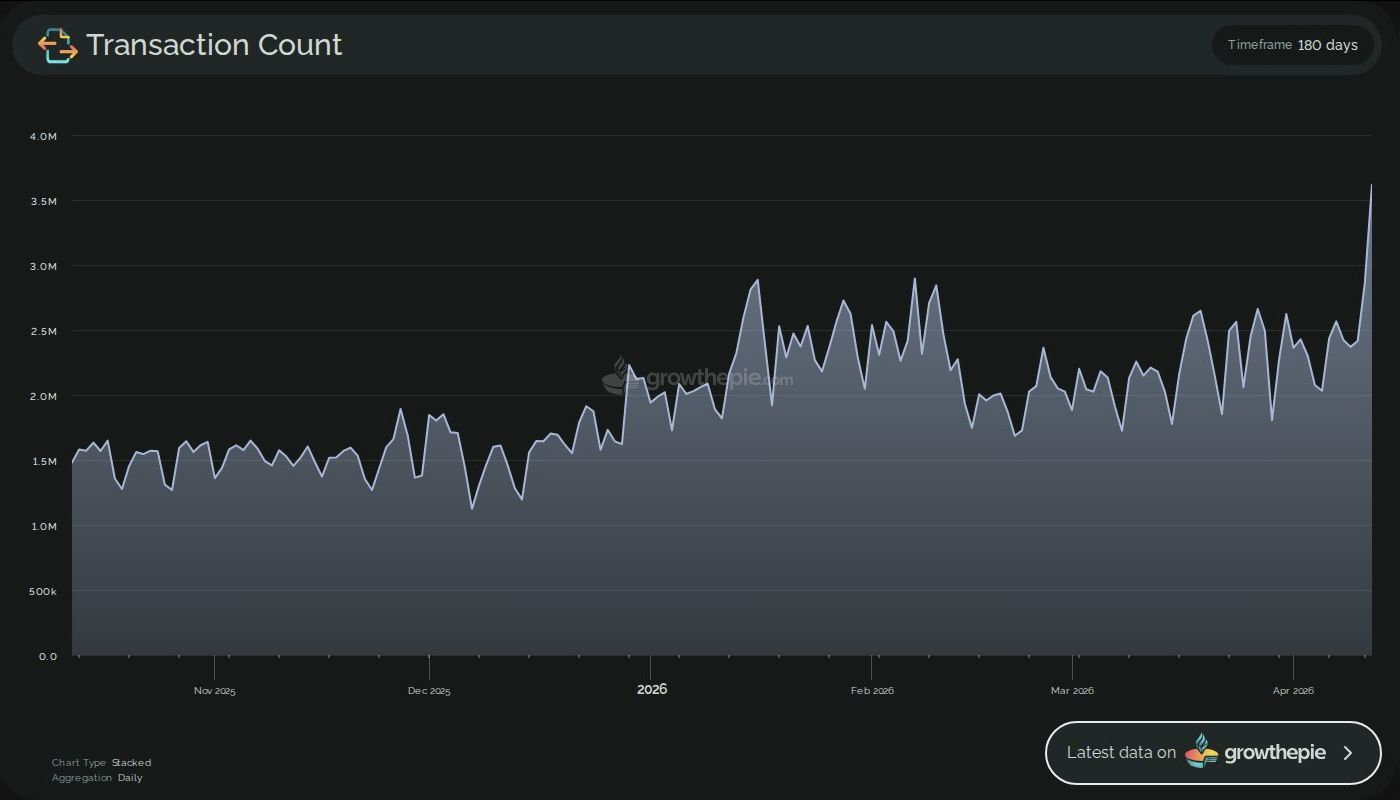Click the Latest data on growthepie button
The height and width of the screenshot is (800, 1400).
click(1212, 753)
